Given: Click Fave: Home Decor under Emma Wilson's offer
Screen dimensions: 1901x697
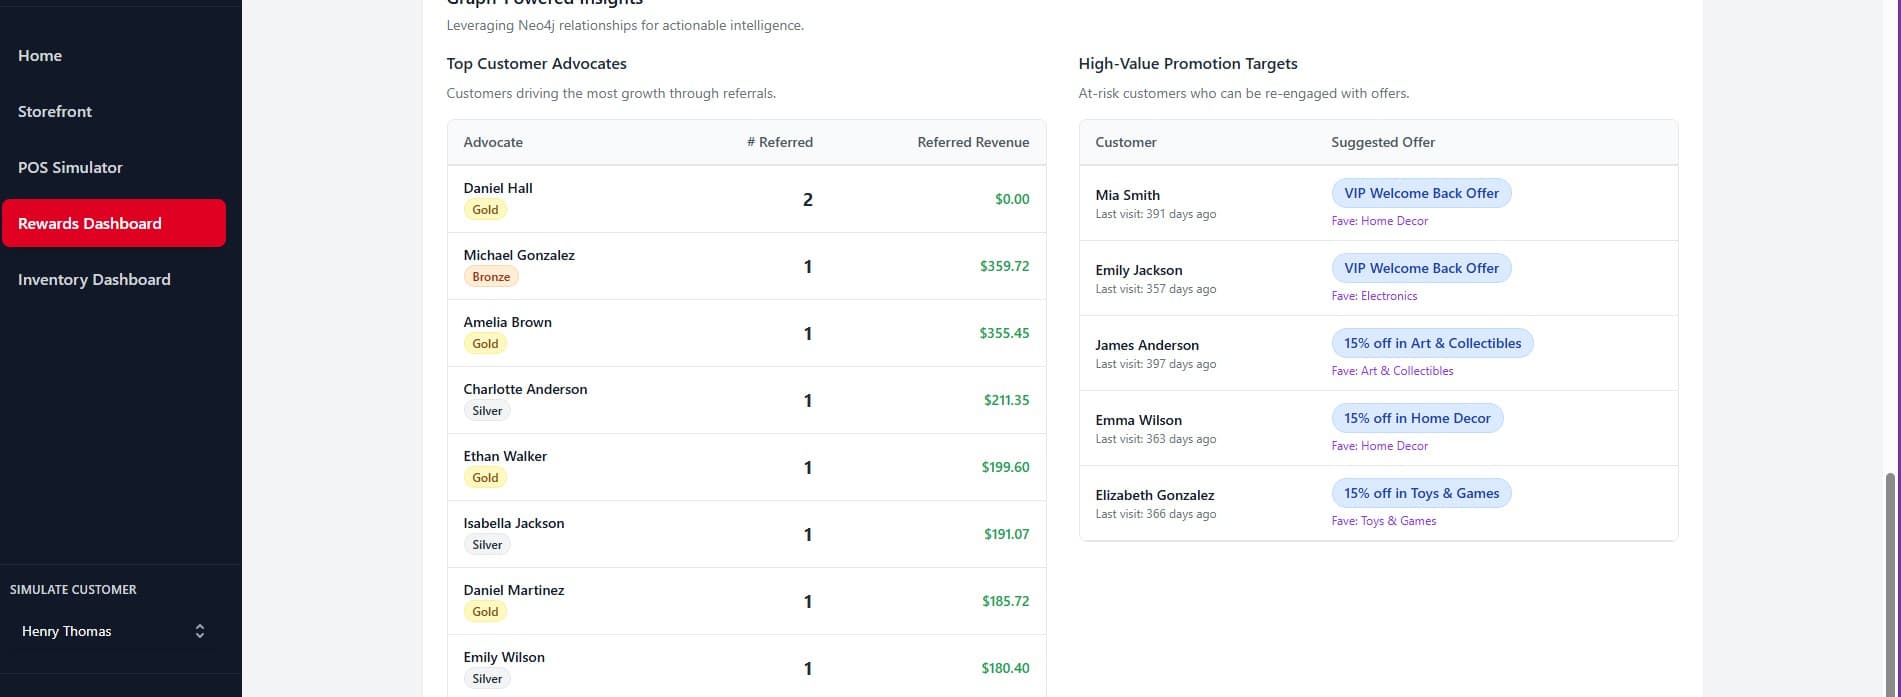Looking at the screenshot, I should 1379,446.
